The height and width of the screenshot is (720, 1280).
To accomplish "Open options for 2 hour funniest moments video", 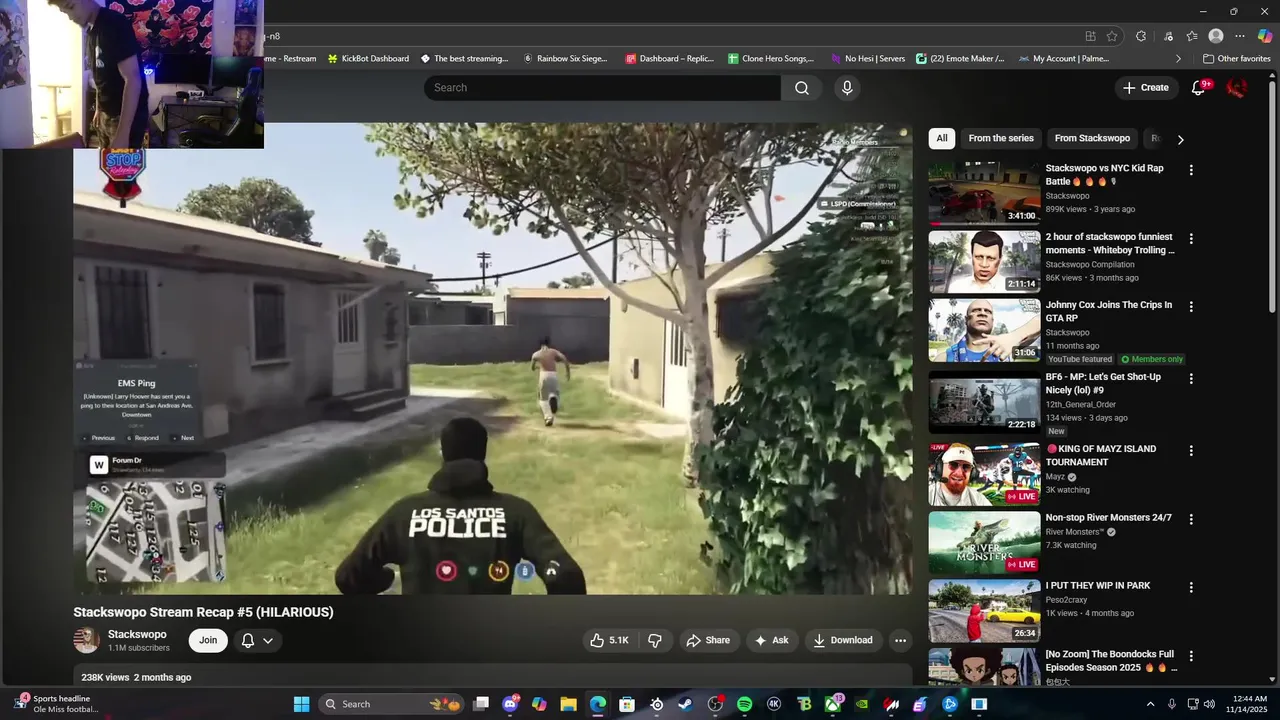I will (1190, 239).
